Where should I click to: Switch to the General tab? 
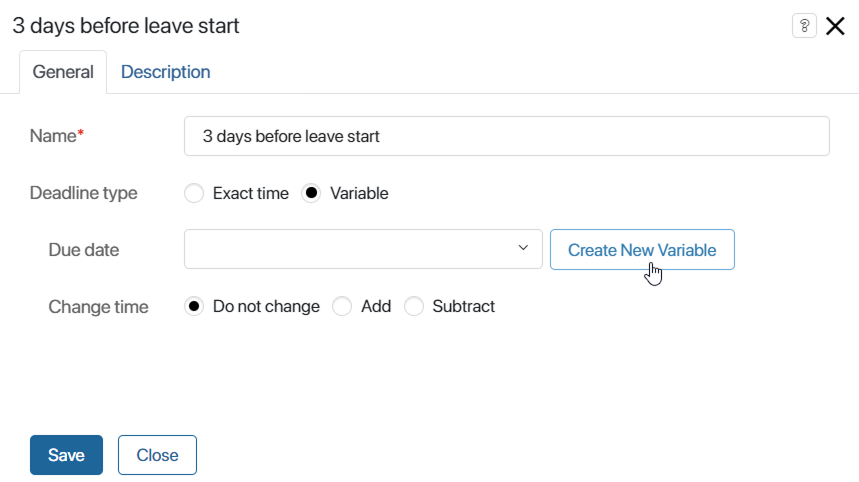click(63, 72)
